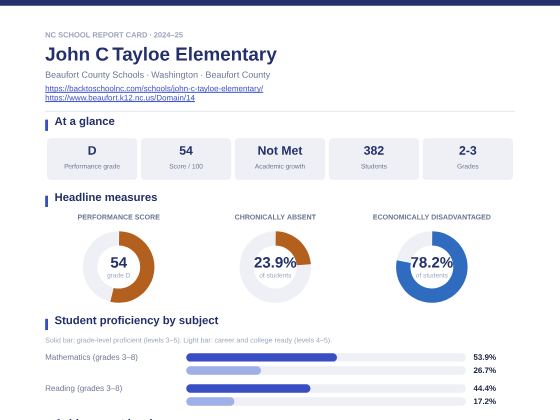Click the NC School Report Card 2024–25 label

114,35
